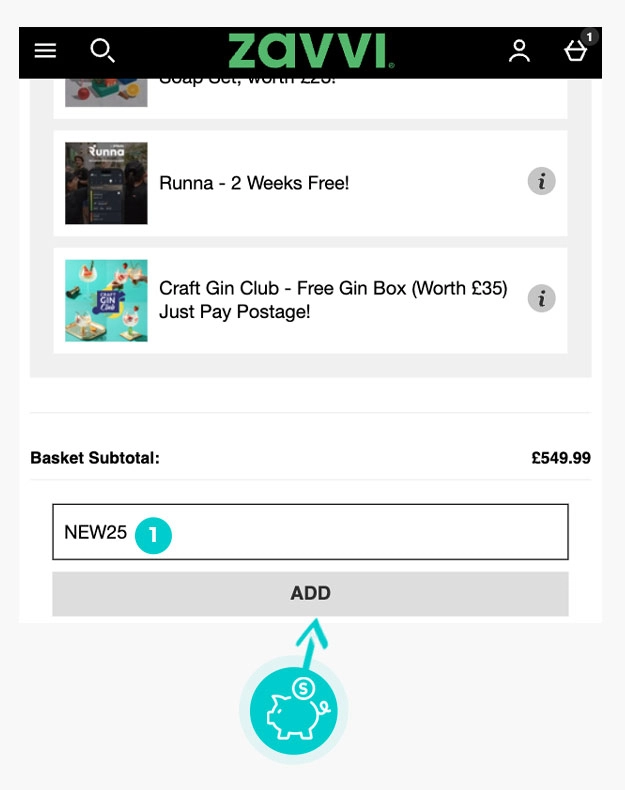Click the £549.99 subtotal amount
The width and height of the screenshot is (625, 790).
(560, 459)
